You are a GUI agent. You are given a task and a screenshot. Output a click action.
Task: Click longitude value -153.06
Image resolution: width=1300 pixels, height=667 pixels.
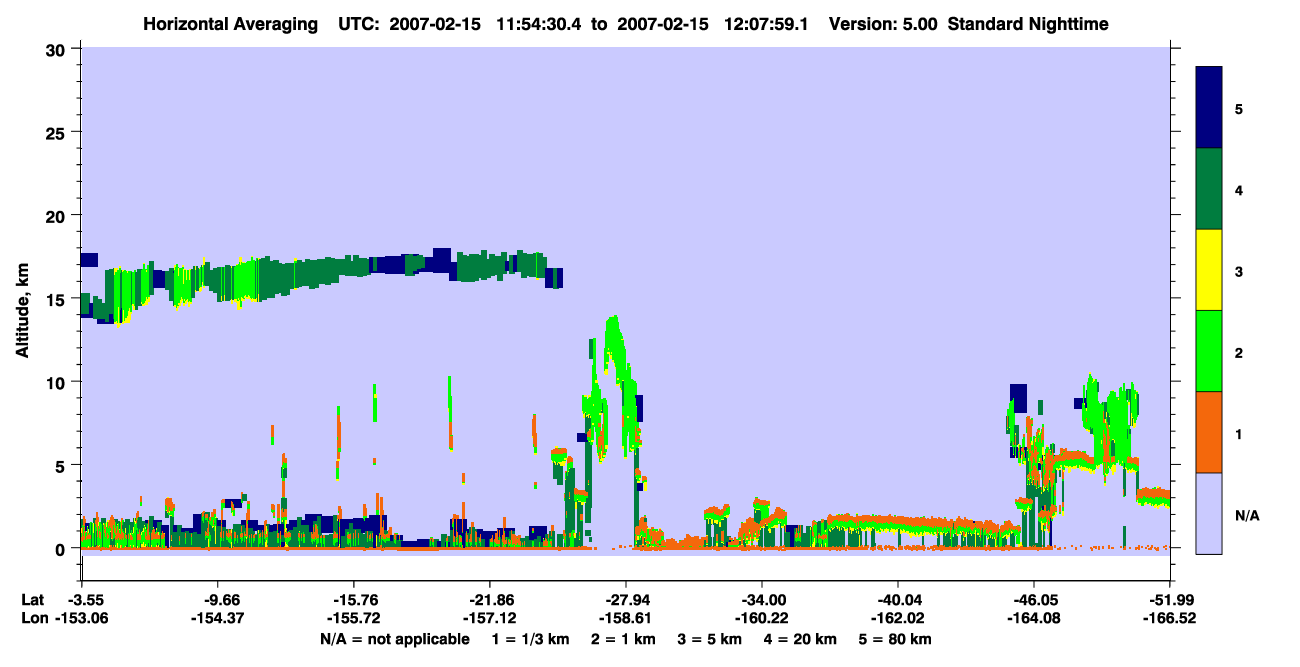click(82, 618)
